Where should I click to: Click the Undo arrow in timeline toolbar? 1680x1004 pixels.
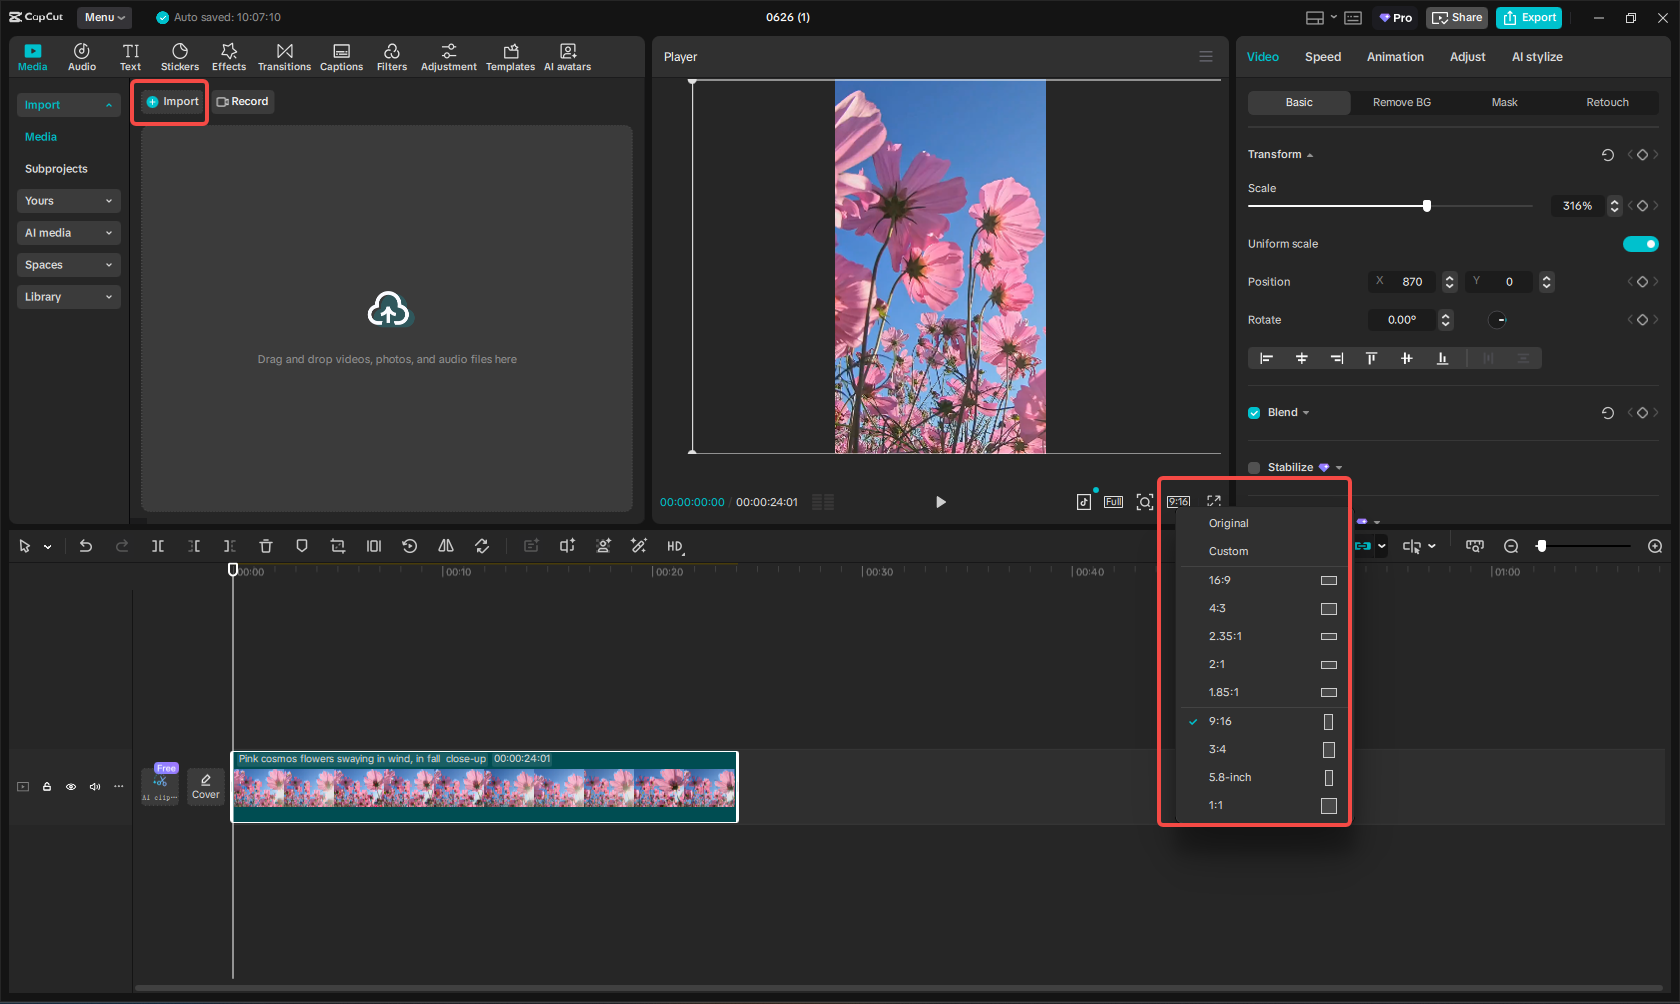tap(86, 546)
